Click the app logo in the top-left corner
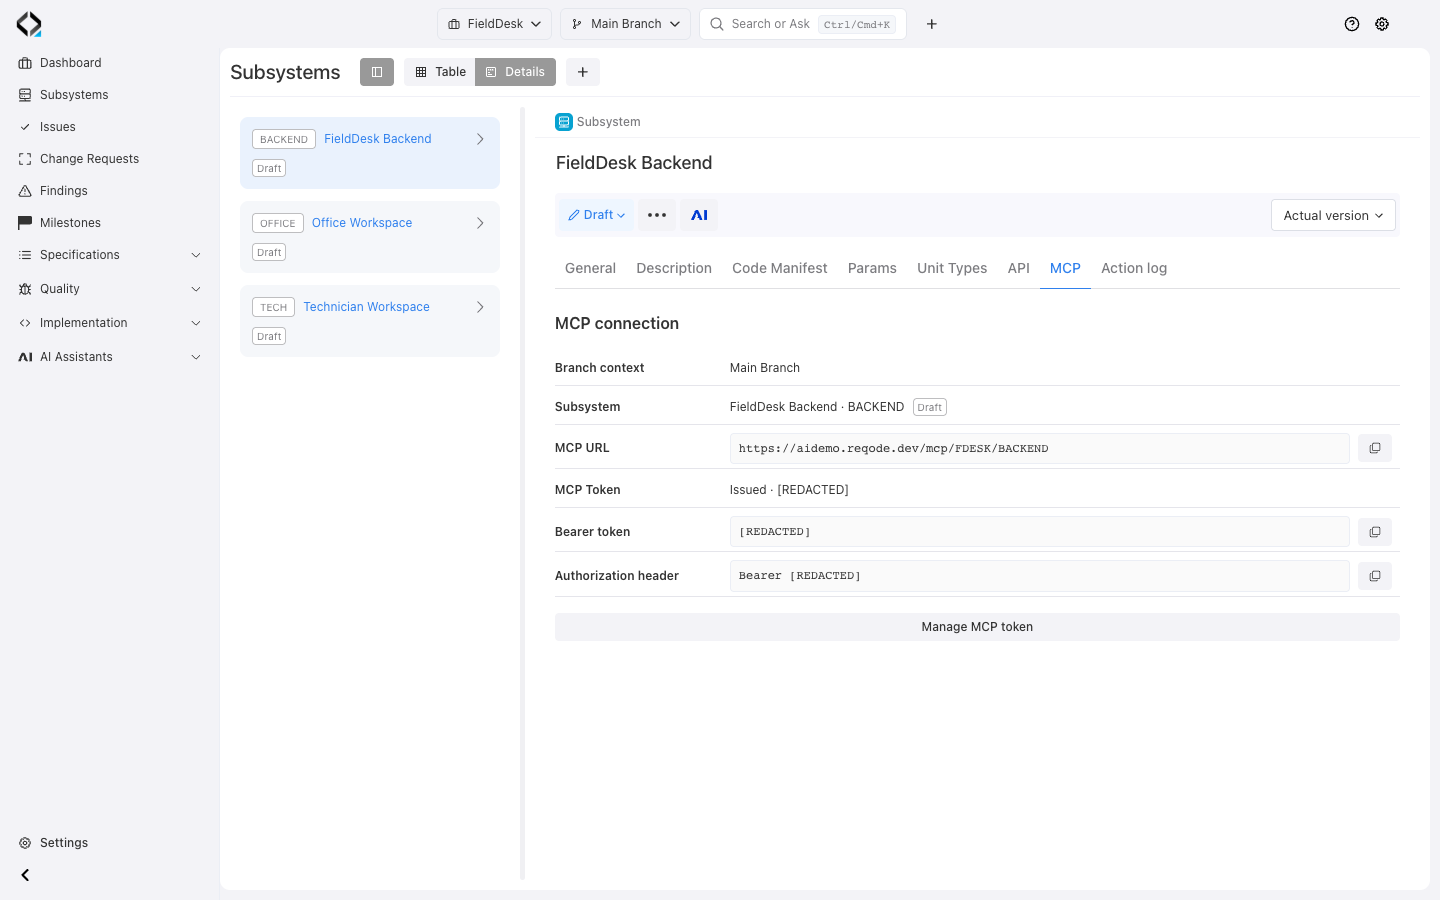This screenshot has width=1440, height=900. point(29,24)
